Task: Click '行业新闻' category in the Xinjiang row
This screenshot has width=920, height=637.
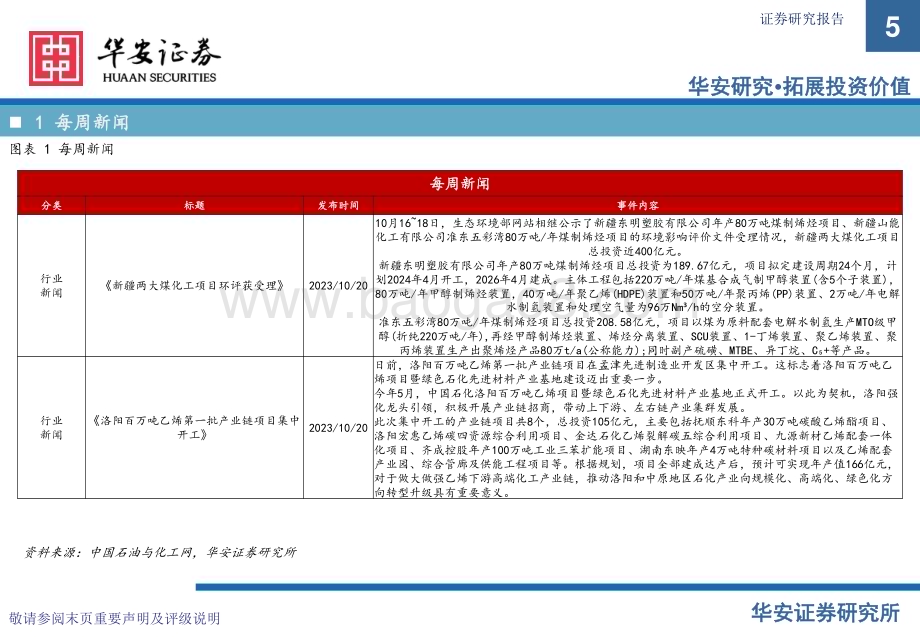Action: (x=52, y=286)
